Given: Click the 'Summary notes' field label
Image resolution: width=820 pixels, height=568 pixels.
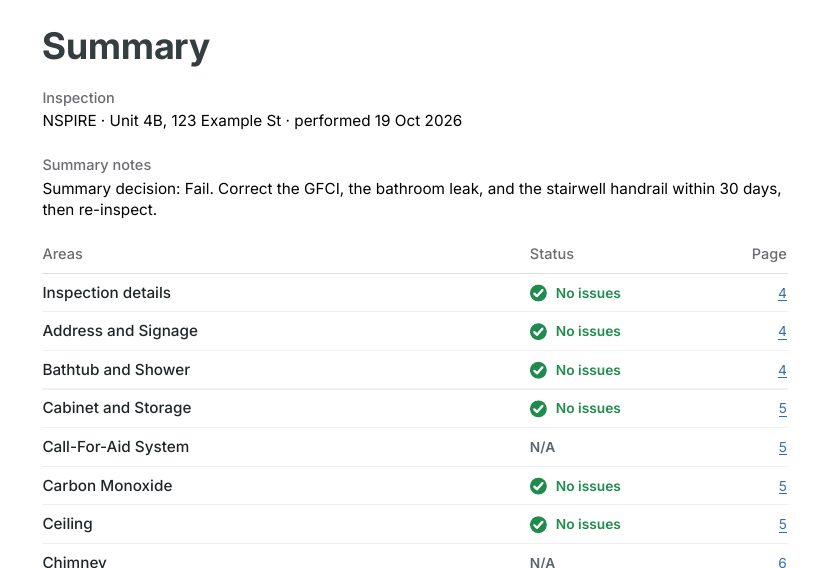Looking at the screenshot, I should pyautogui.click(x=97, y=165).
